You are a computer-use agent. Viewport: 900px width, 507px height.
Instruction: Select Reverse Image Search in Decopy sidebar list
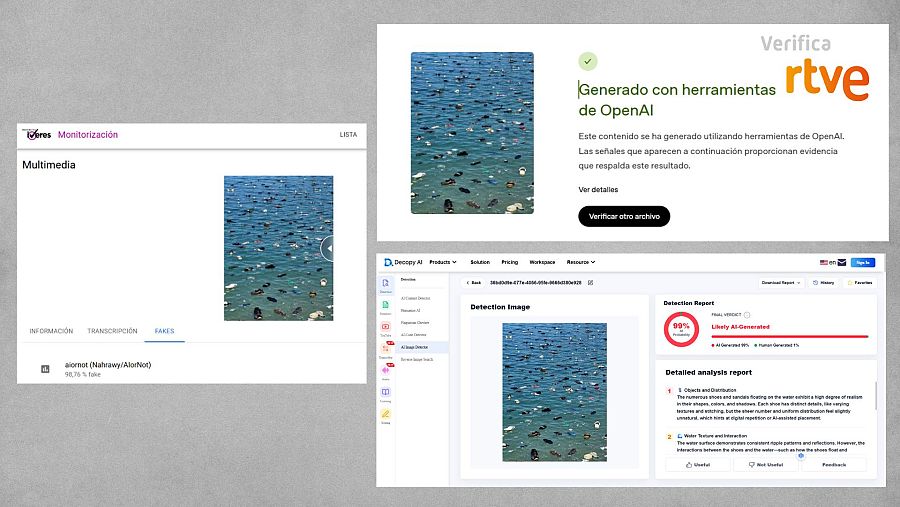click(417, 359)
